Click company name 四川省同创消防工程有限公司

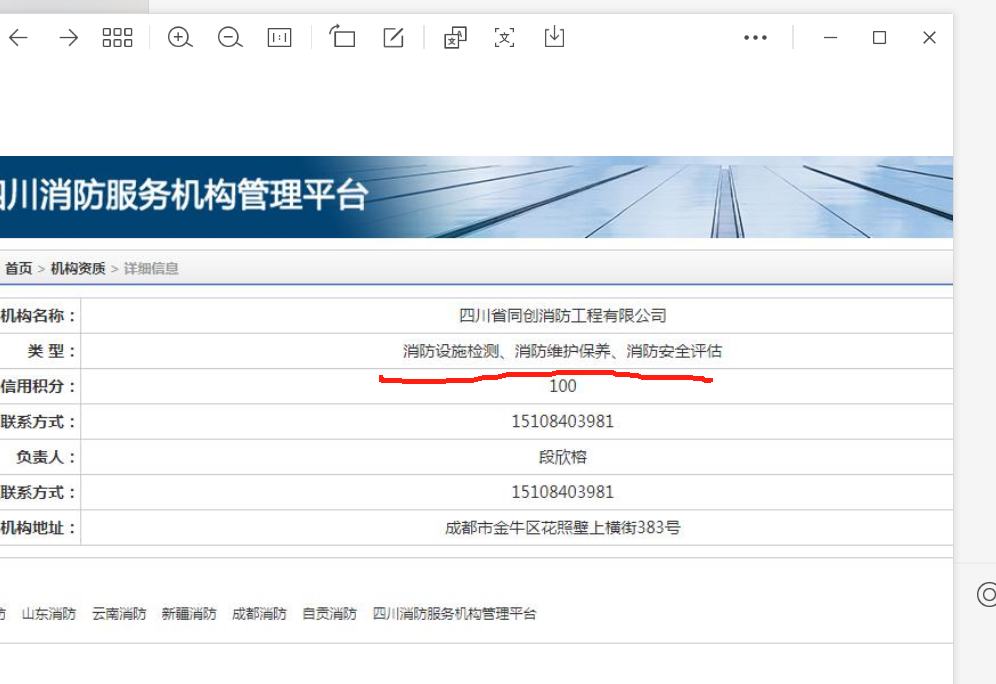point(563,316)
